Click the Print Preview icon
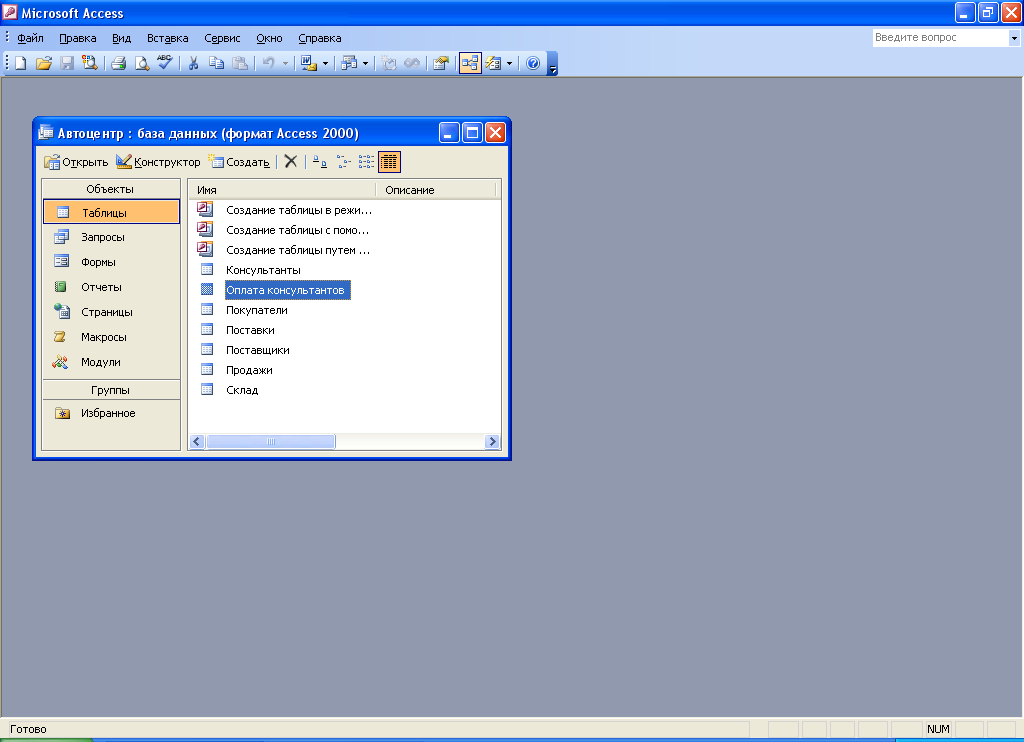 141,63
